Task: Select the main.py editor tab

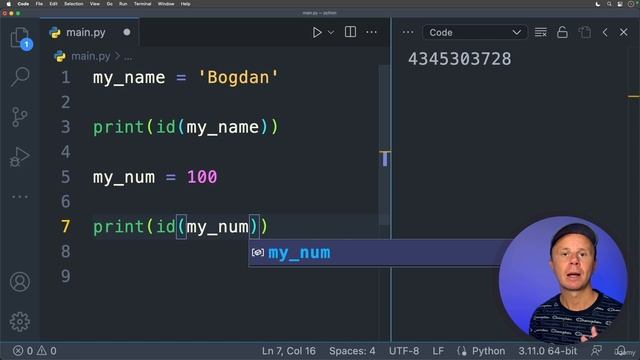Action: point(89,32)
